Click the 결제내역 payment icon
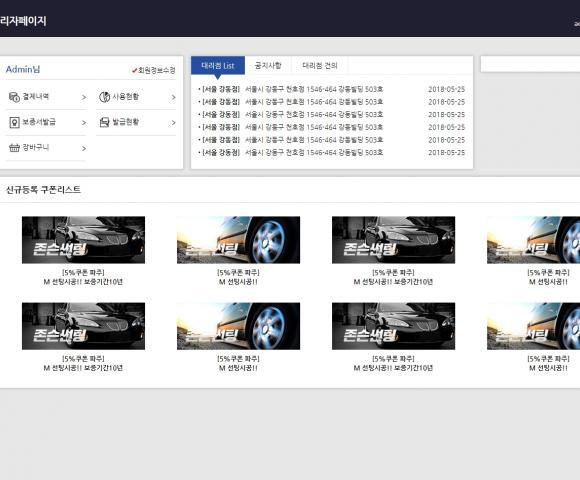This screenshot has width=580, height=480. 14,97
